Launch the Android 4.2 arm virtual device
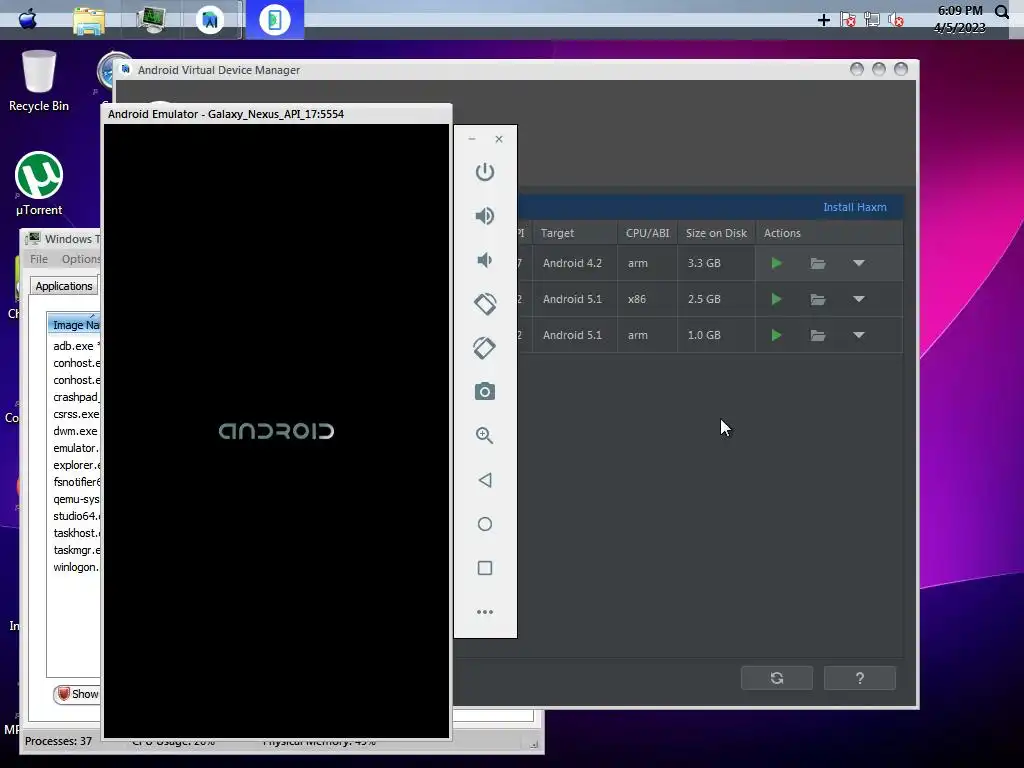Viewport: 1024px width, 768px height. point(776,263)
